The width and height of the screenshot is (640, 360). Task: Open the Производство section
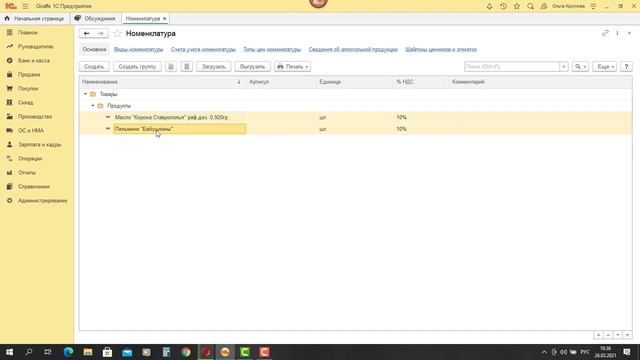35,117
